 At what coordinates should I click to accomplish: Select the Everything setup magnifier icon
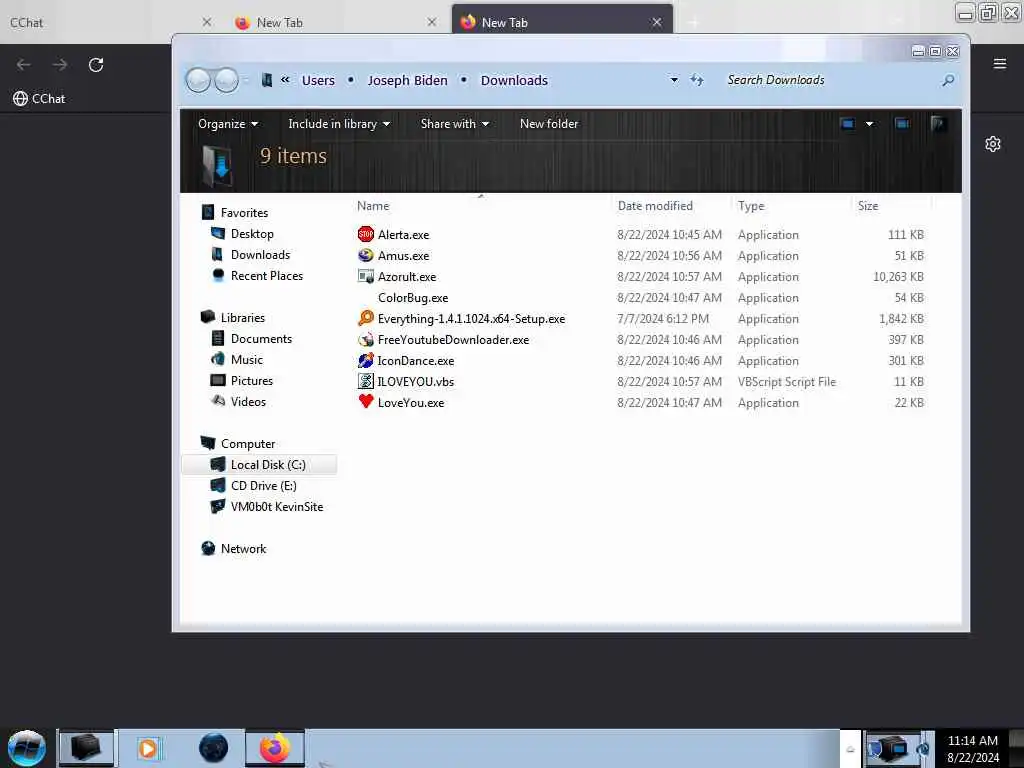[x=366, y=318]
